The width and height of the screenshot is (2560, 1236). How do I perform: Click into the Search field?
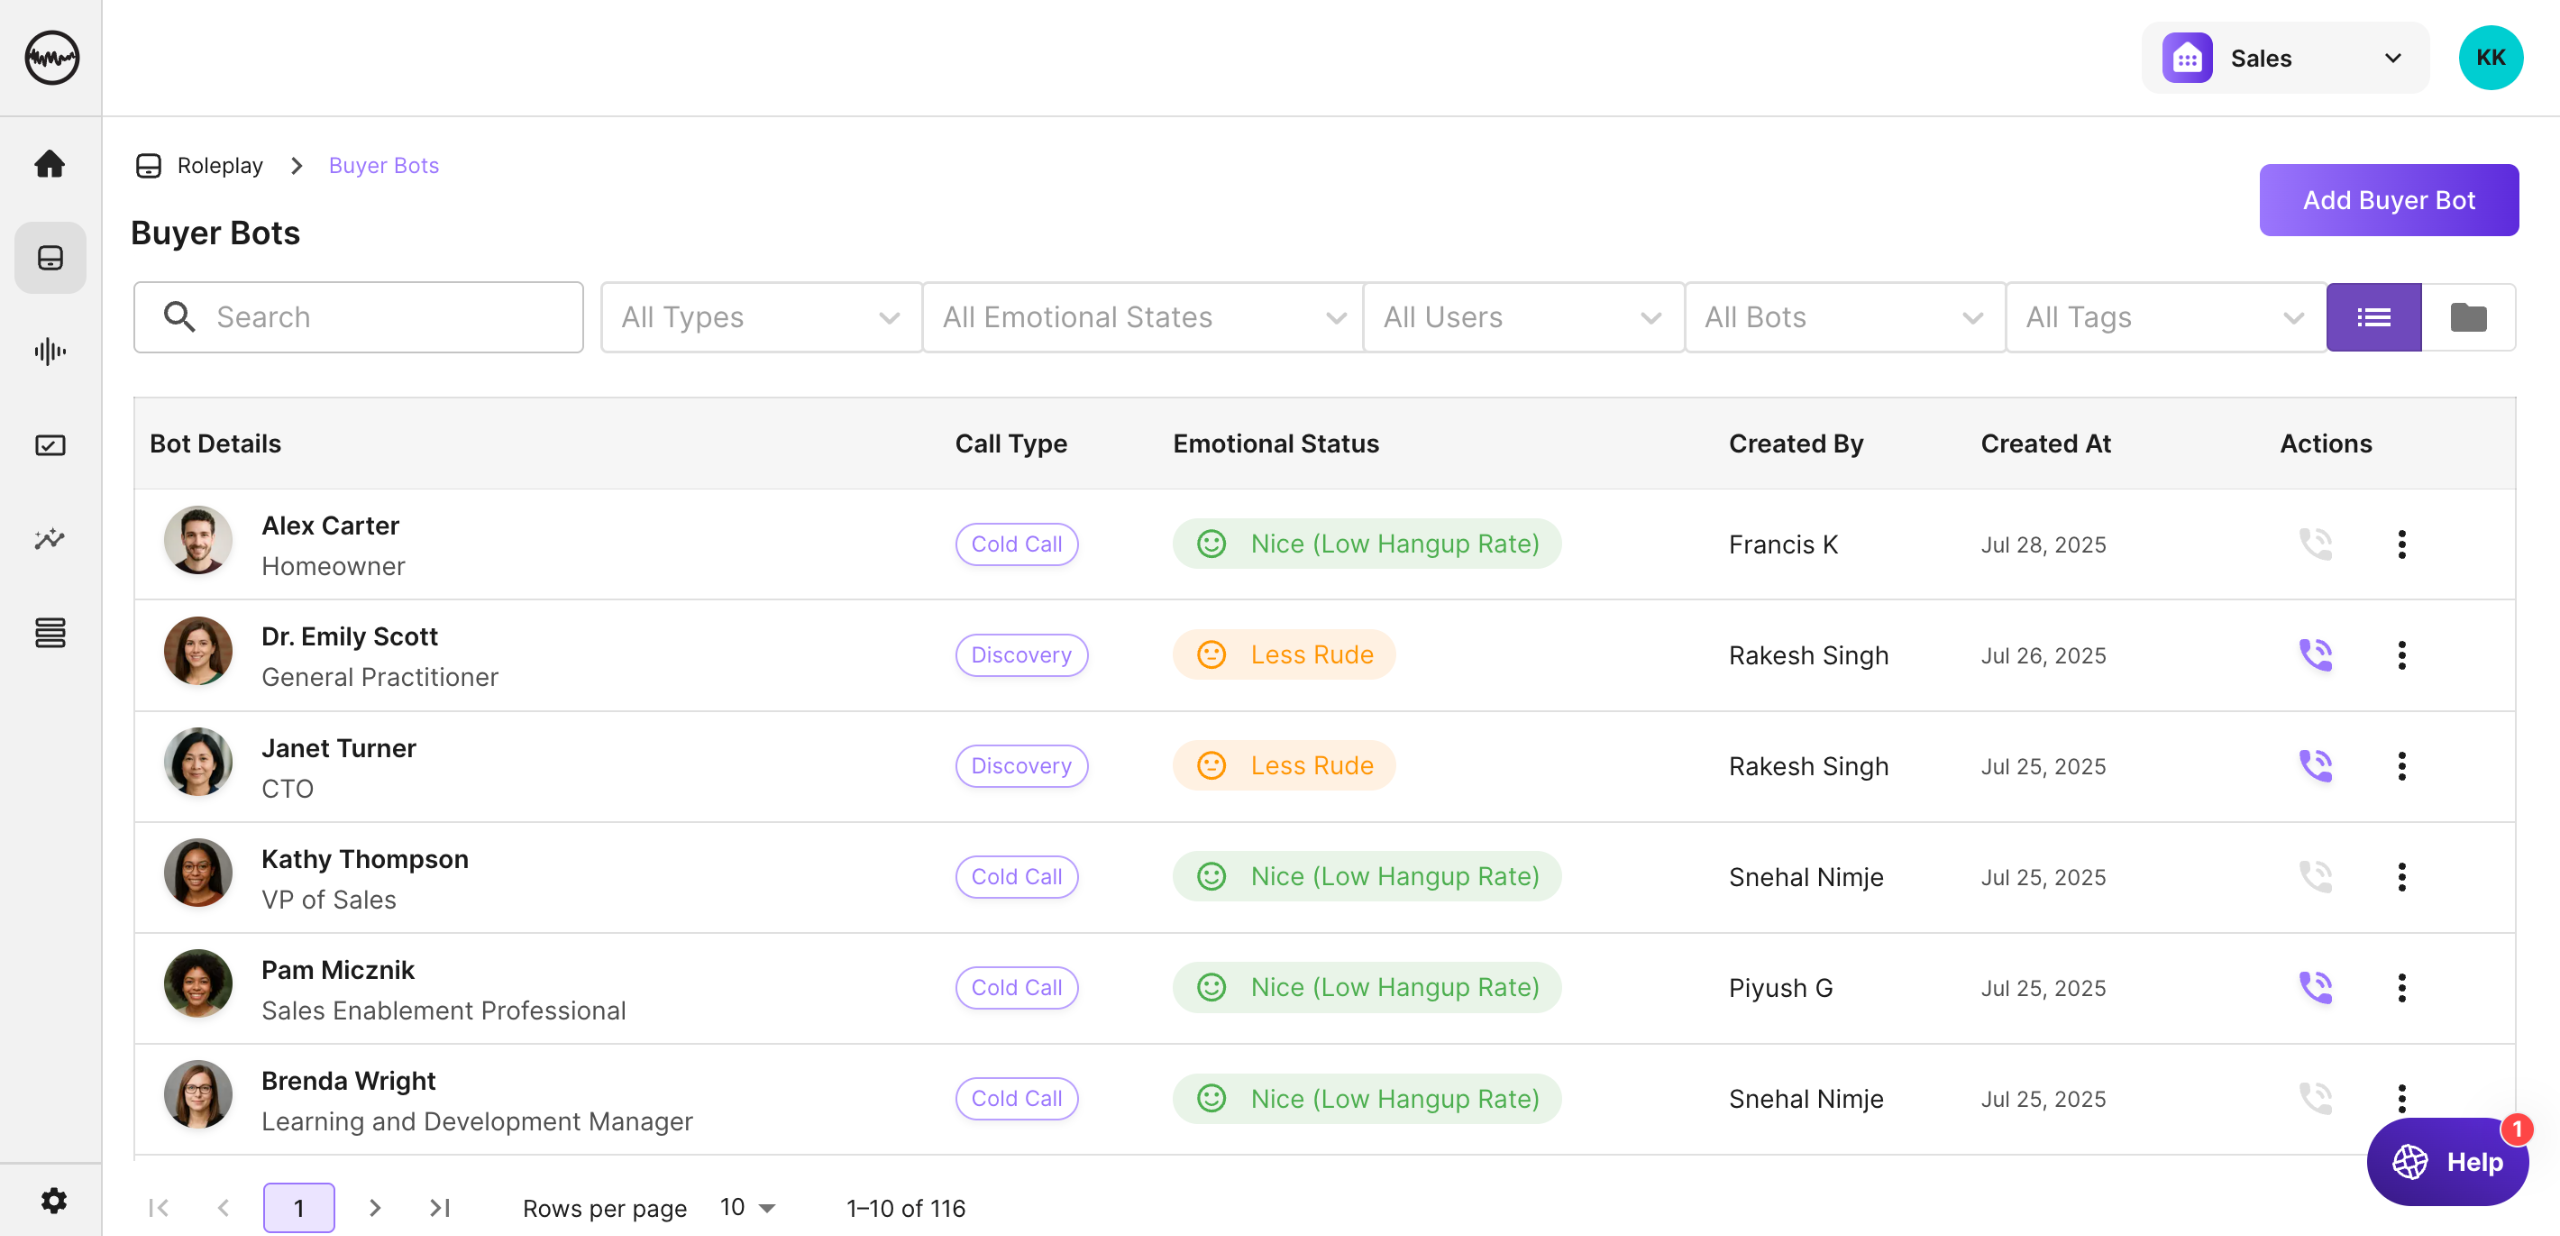[x=358, y=317]
